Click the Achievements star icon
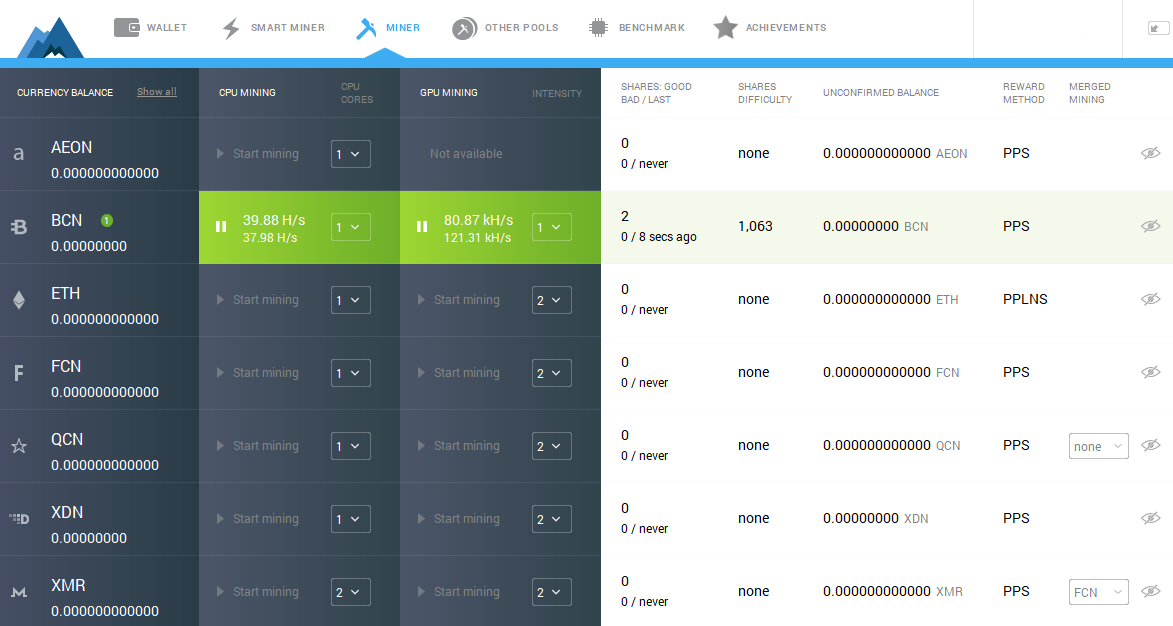 click(725, 27)
